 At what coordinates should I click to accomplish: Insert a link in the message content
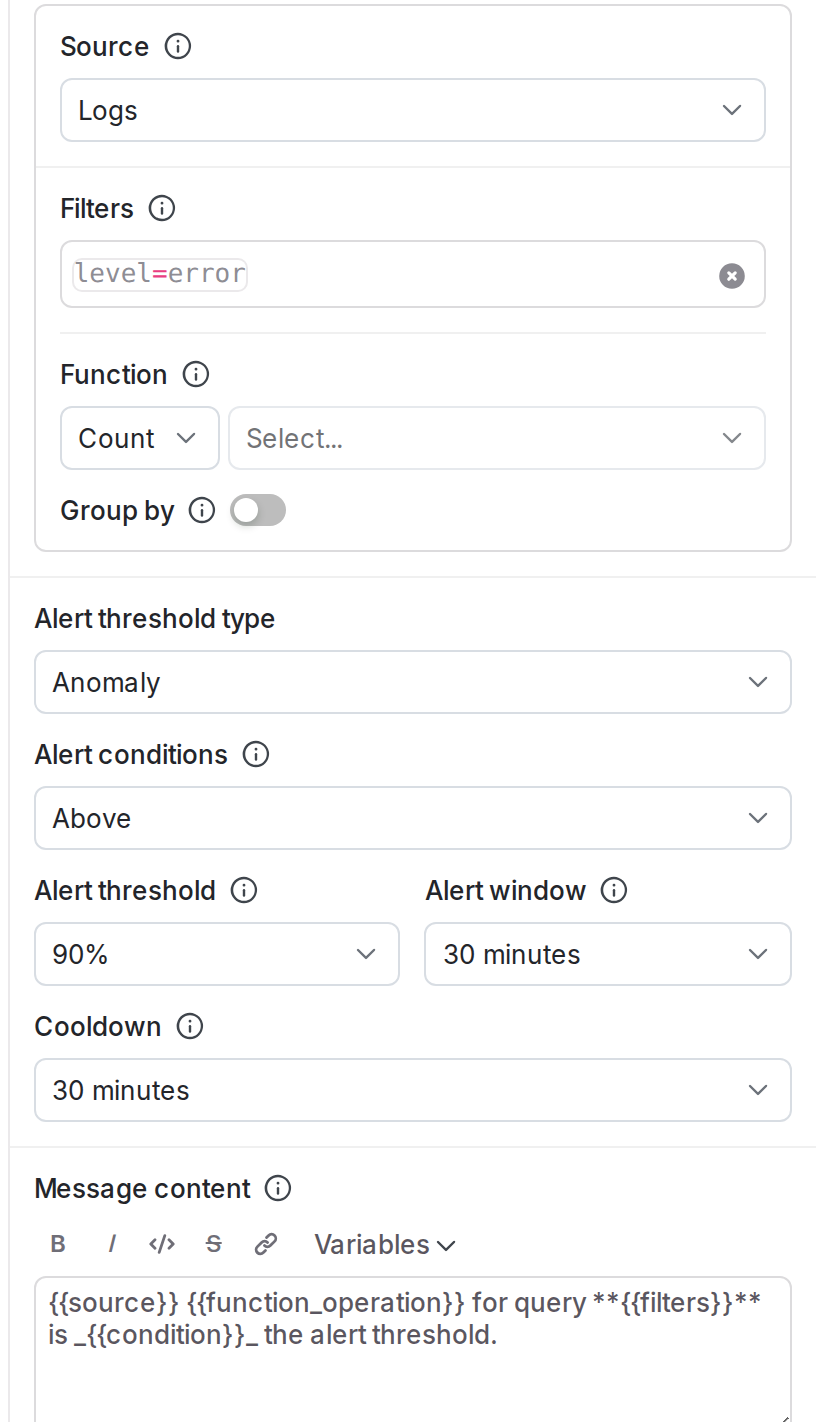(x=265, y=1243)
